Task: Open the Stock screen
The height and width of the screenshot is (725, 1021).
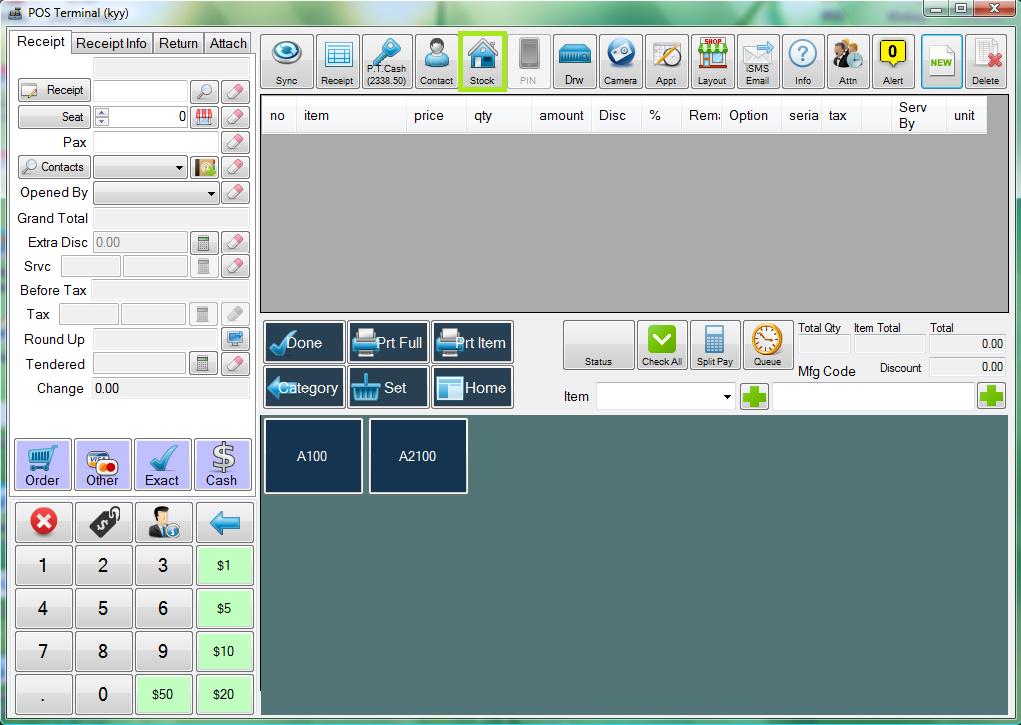Action: pyautogui.click(x=483, y=60)
